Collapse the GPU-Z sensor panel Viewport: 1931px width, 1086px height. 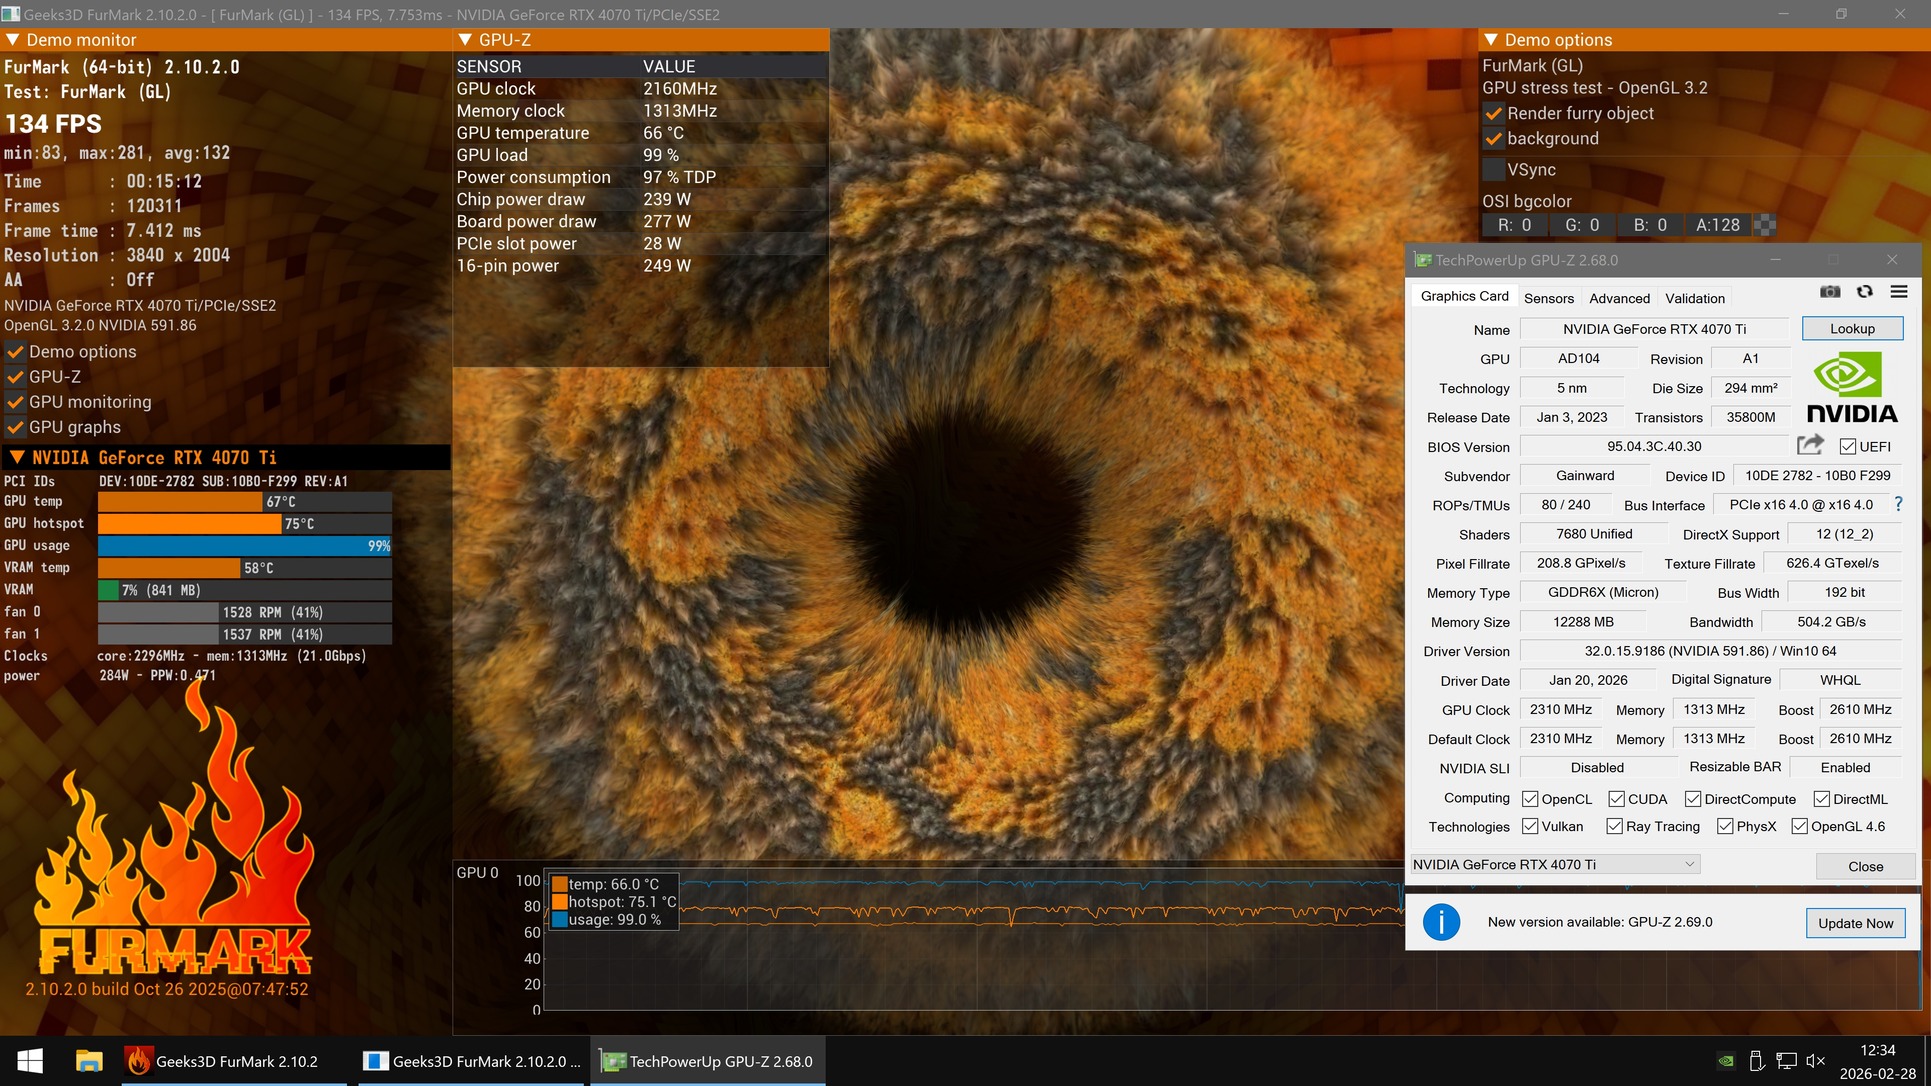click(465, 40)
